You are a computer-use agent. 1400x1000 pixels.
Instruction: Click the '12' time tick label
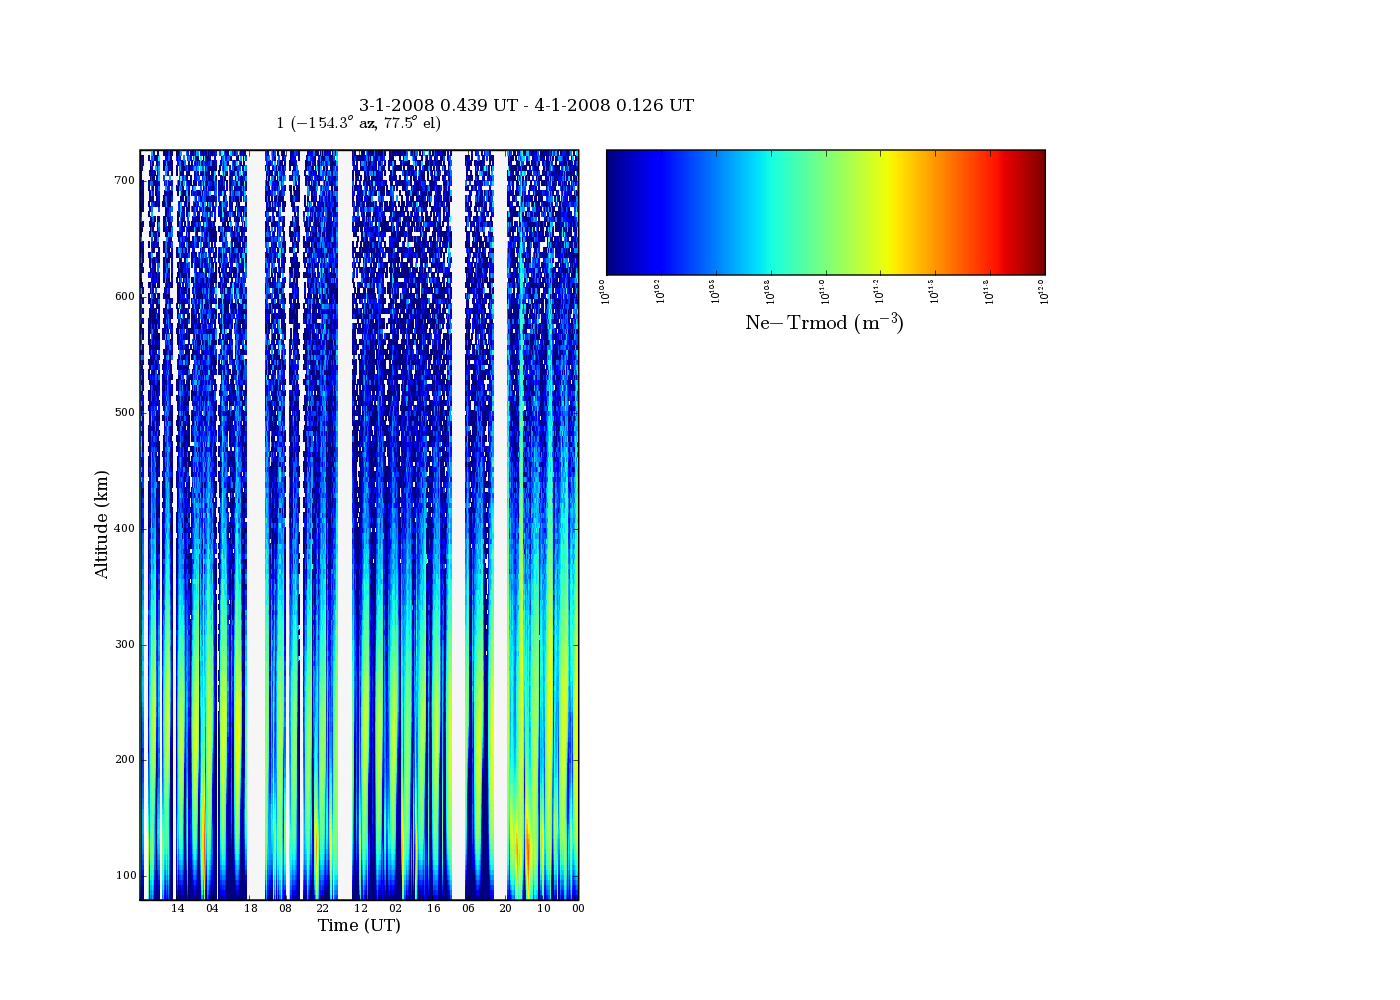[x=360, y=908]
